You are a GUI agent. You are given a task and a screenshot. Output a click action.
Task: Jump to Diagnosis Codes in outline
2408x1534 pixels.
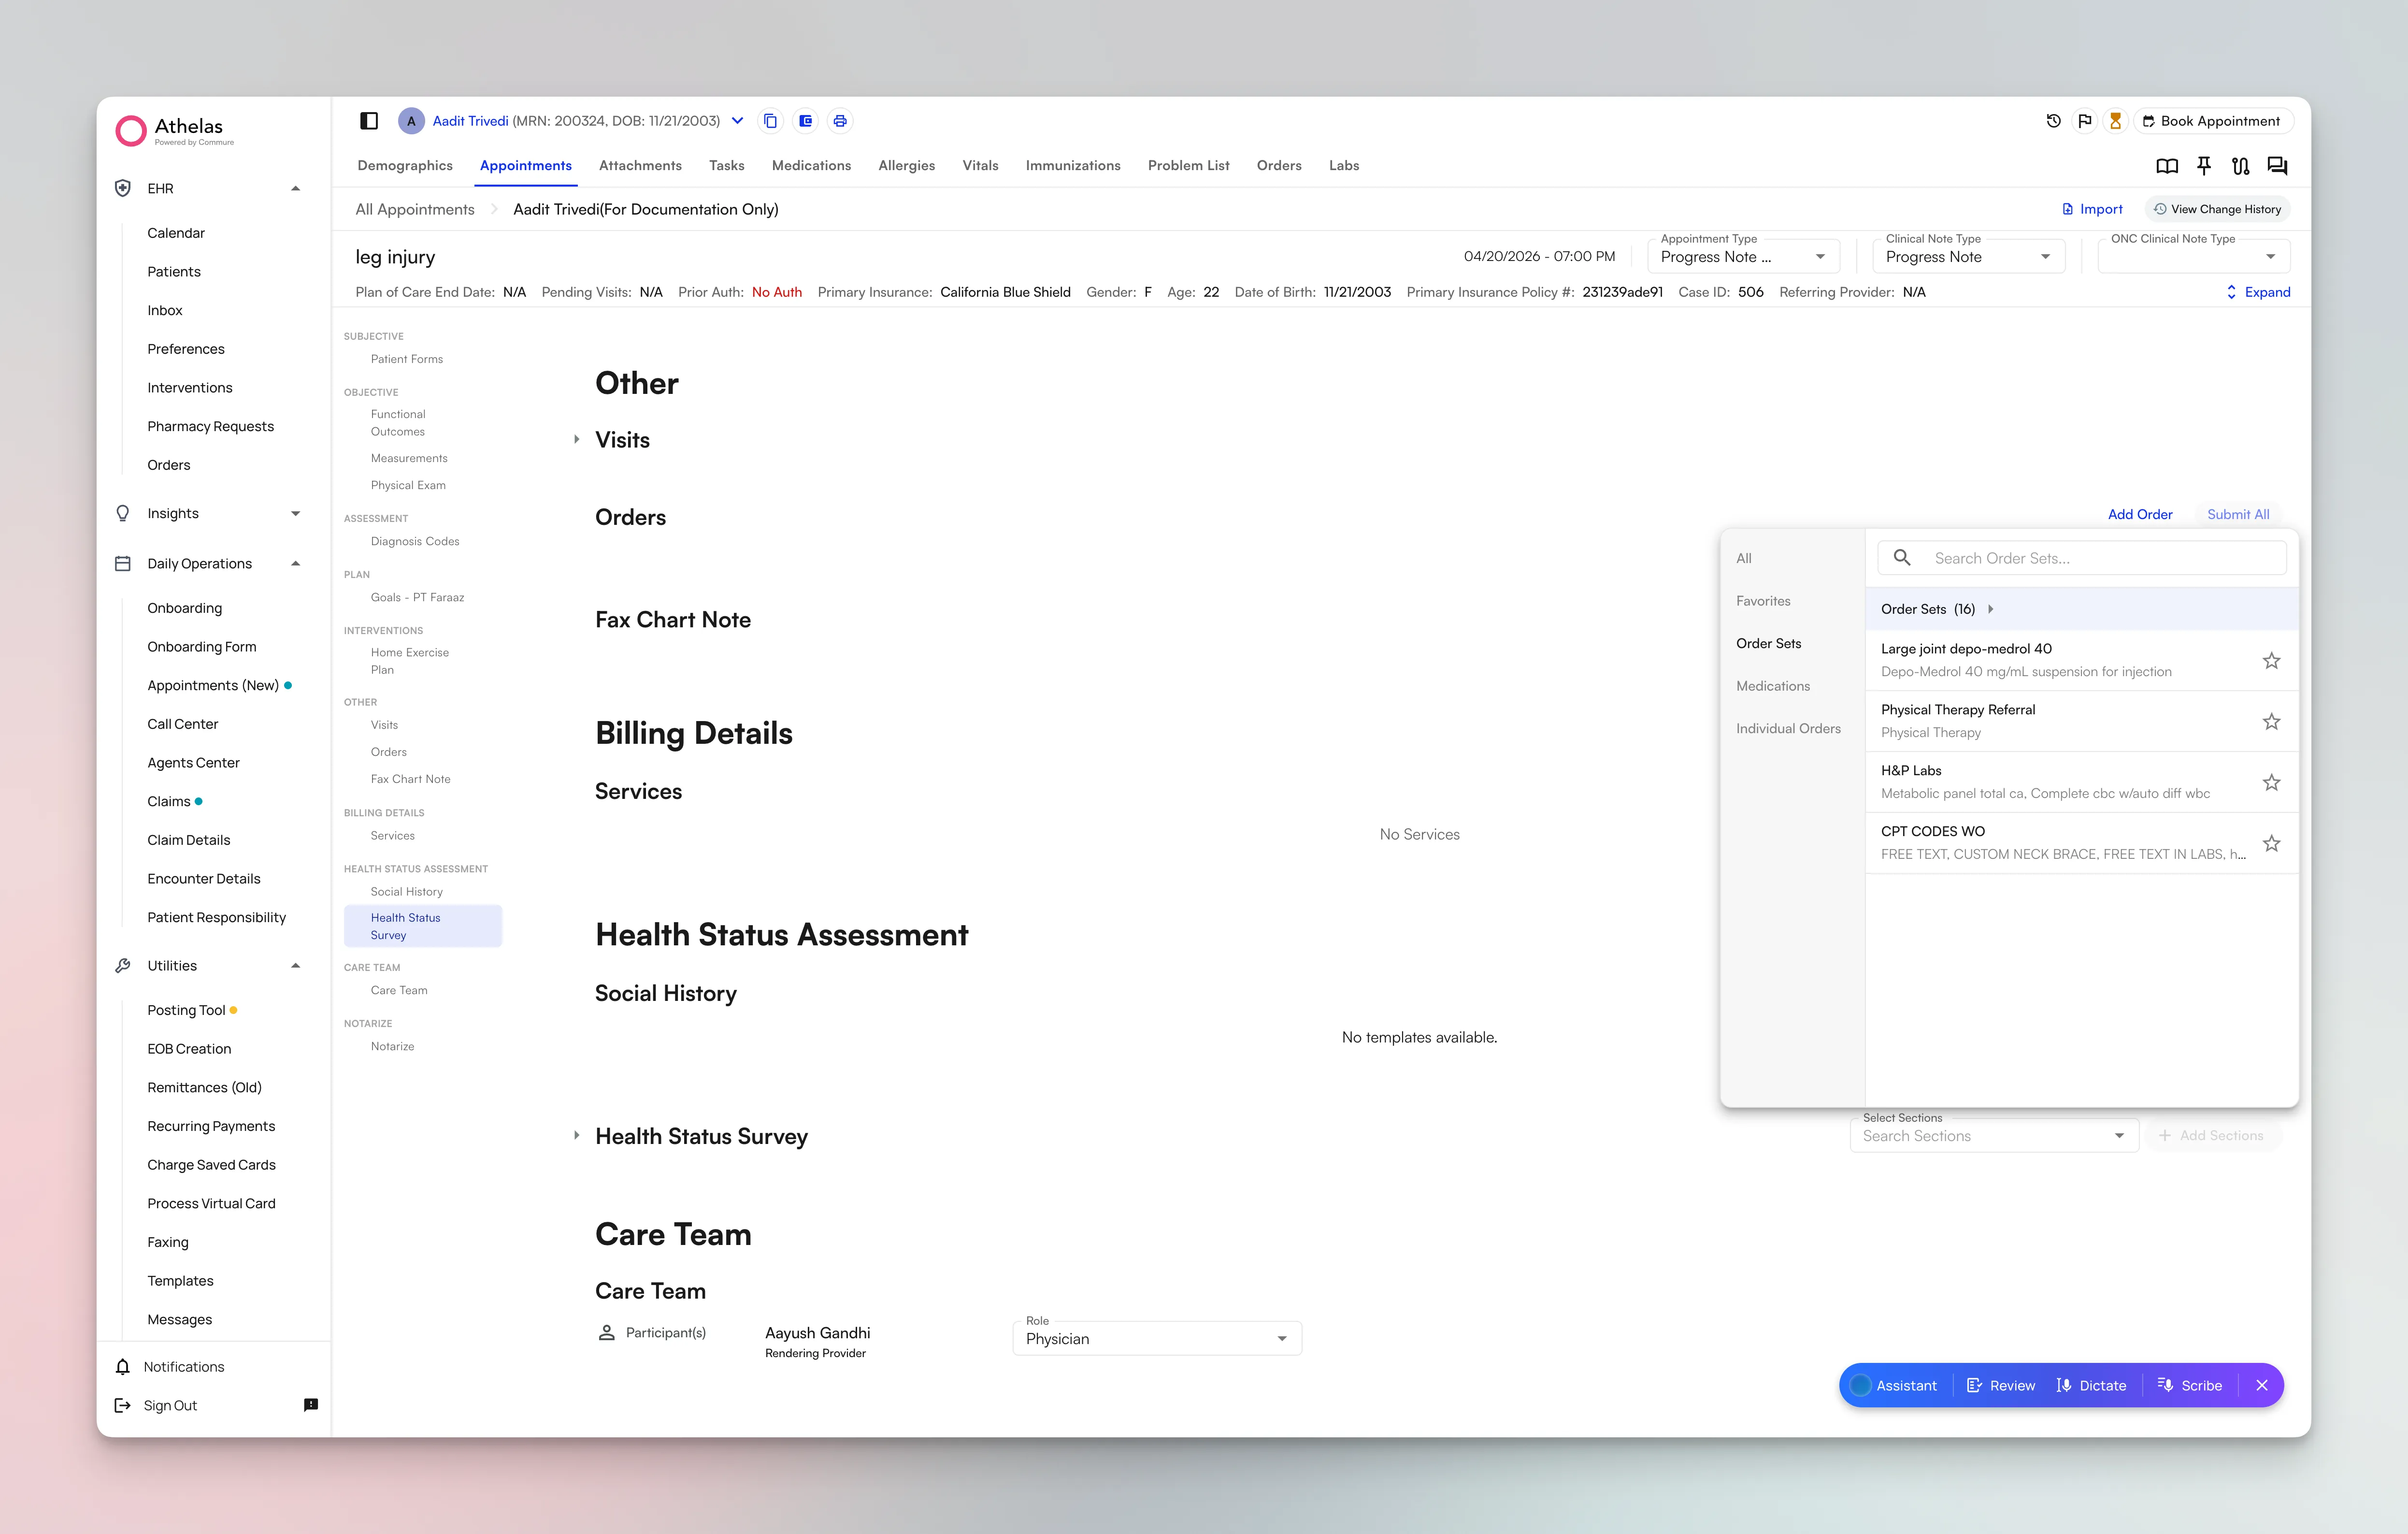point(415,541)
